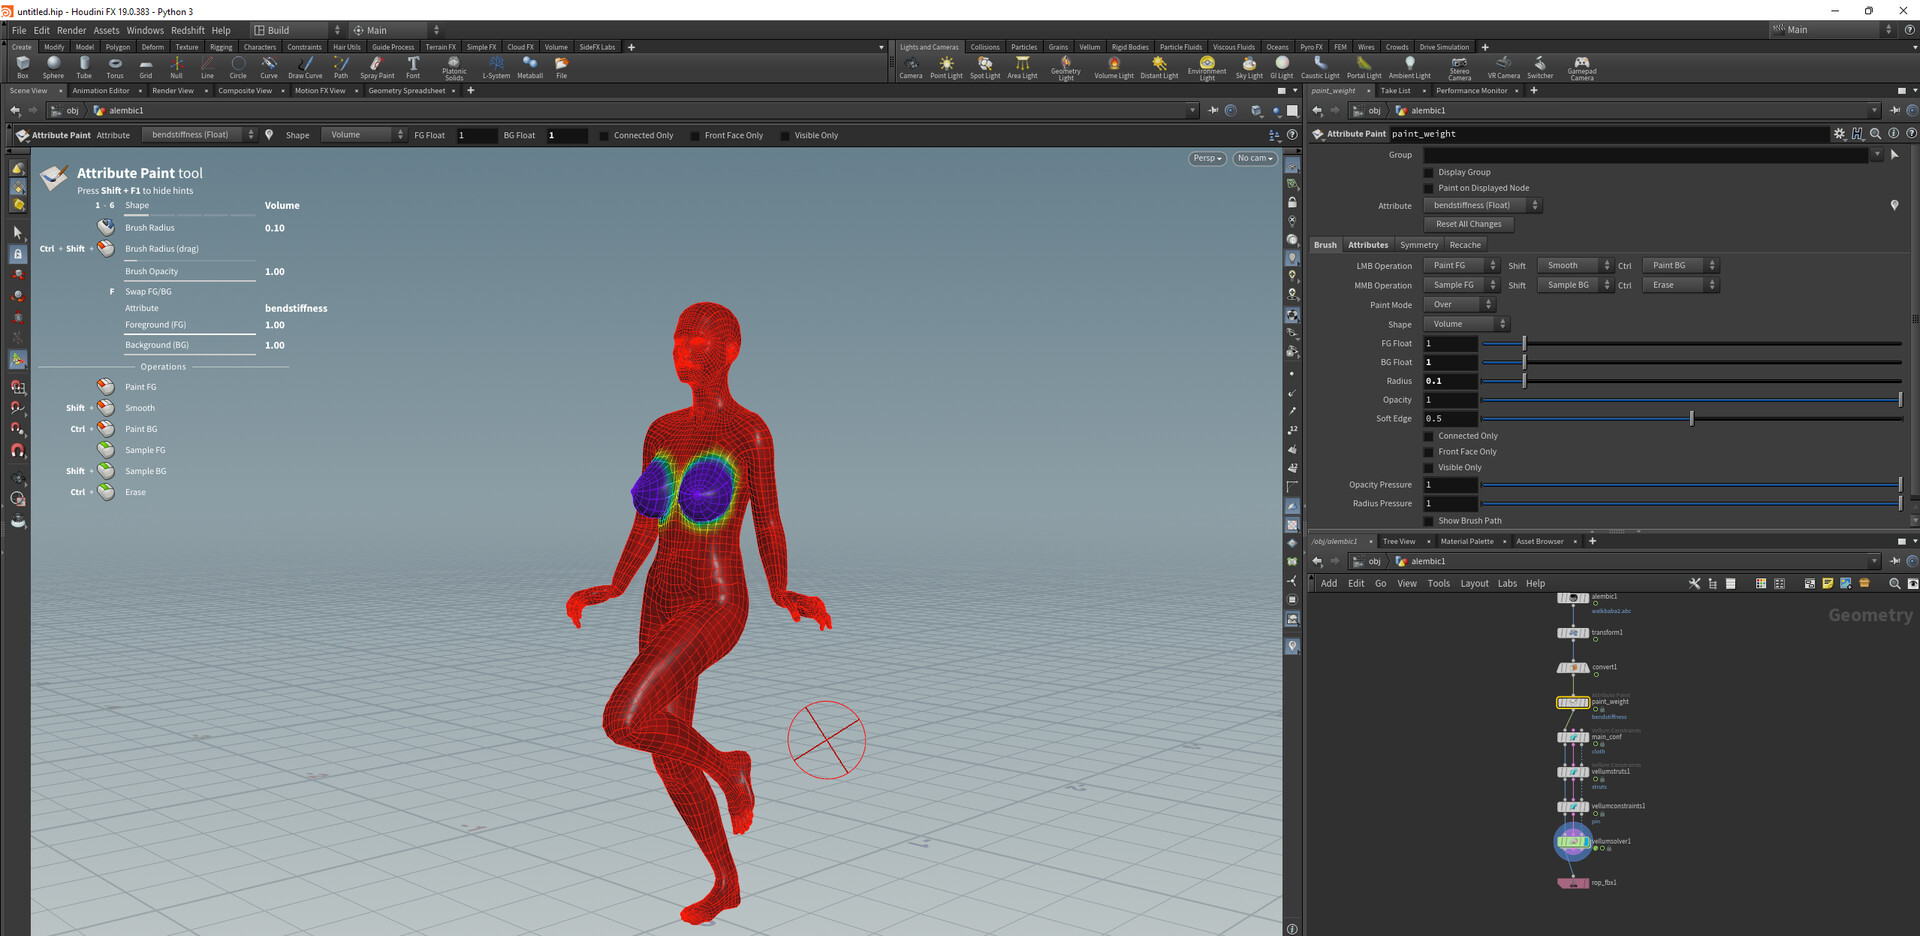Enable the Connected Only checkbox
Screen dimensions: 1920x936
tap(1431, 435)
